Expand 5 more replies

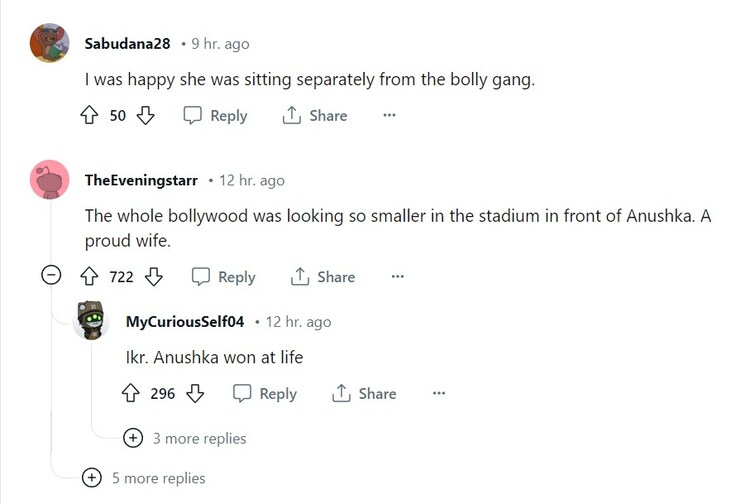point(92,478)
